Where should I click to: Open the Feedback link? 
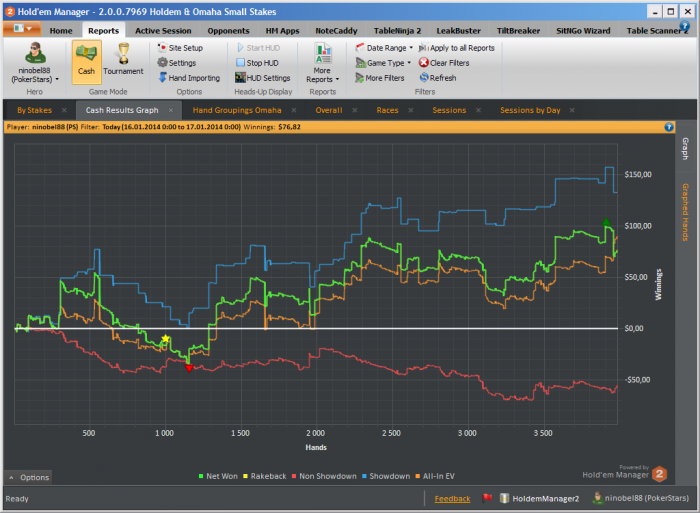tap(452, 499)
